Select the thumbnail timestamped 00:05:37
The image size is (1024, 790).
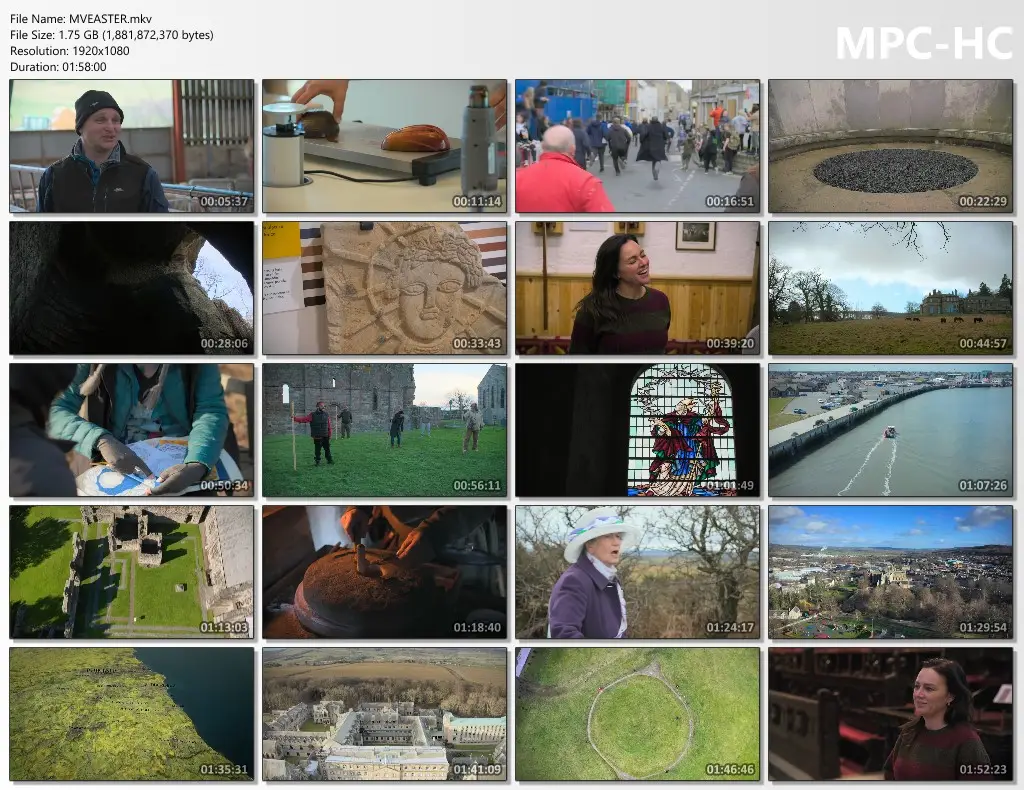click(x=132, y=146)
